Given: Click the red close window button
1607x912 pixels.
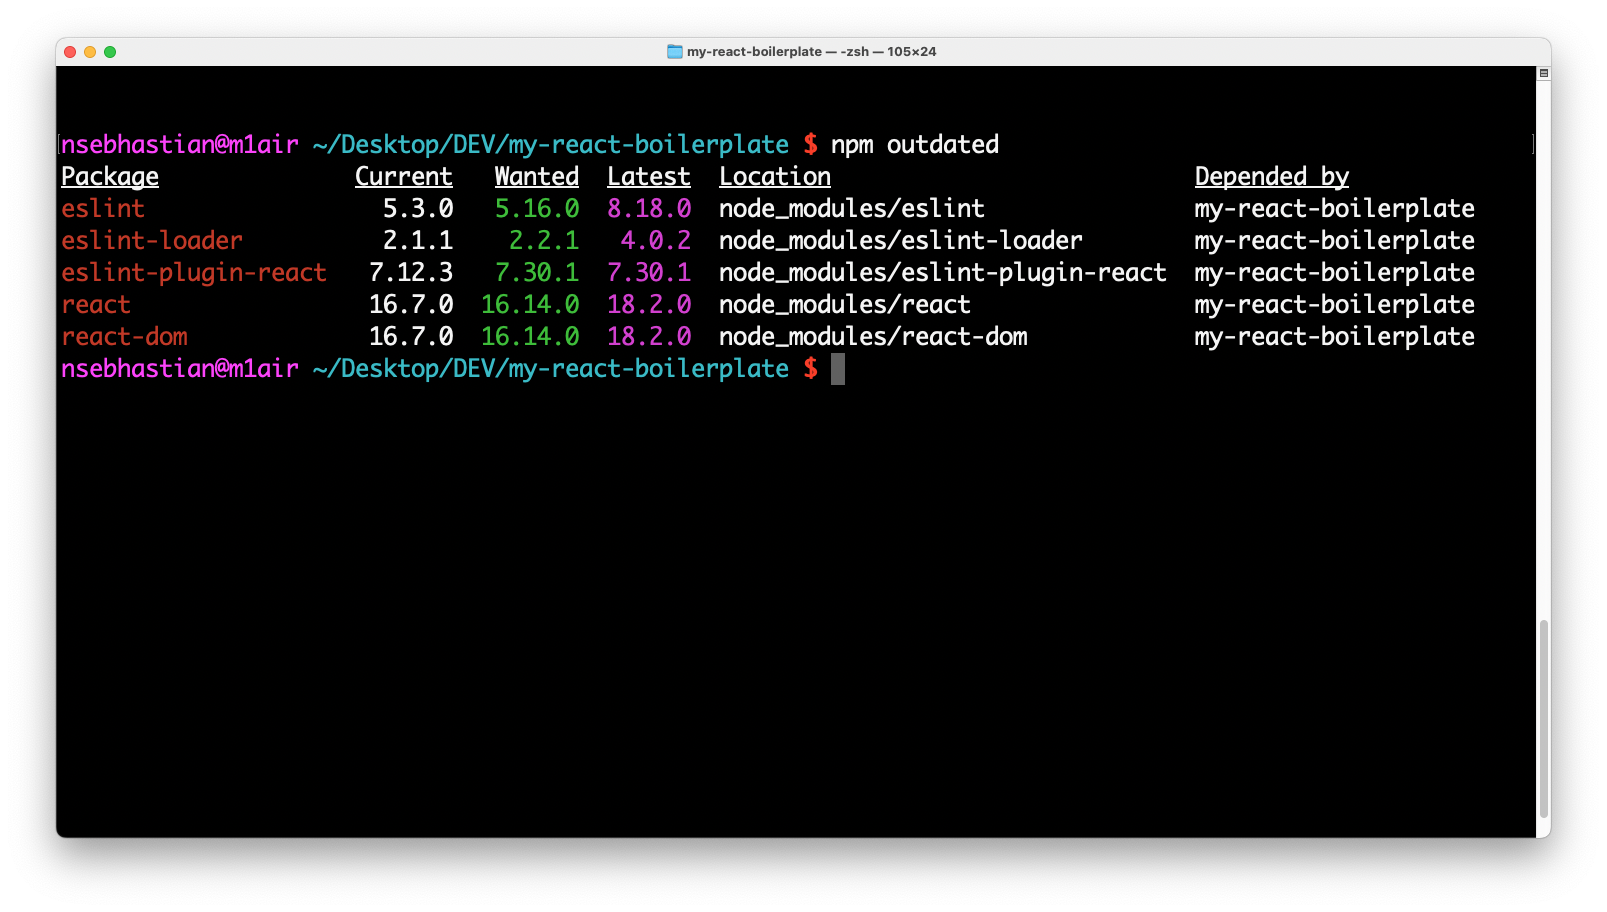Looking at the screenshot, I should (x=70, y=52).
